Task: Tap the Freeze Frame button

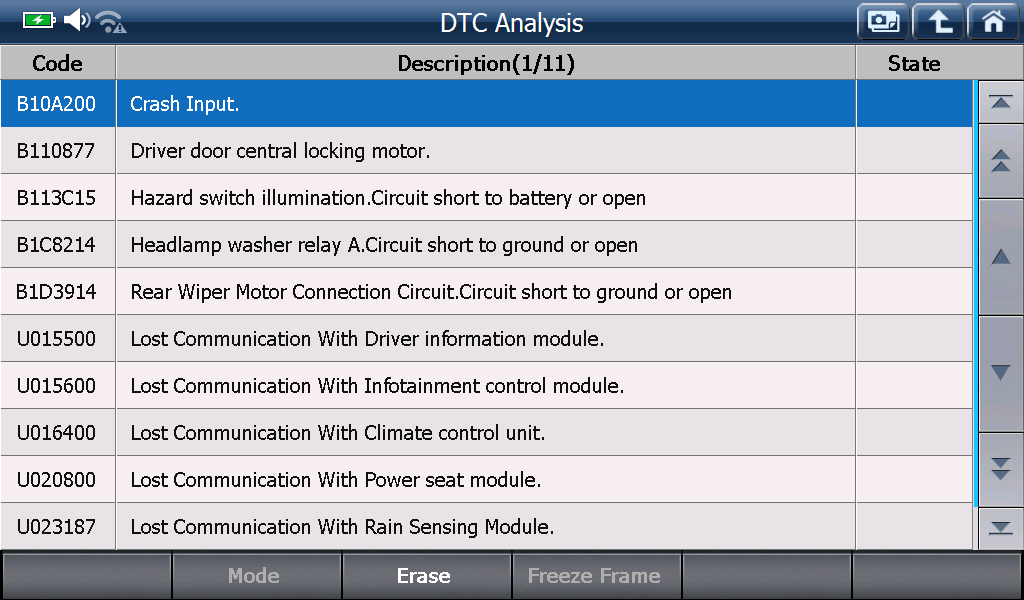Action: pyautogui.click(x=596, y=575)
